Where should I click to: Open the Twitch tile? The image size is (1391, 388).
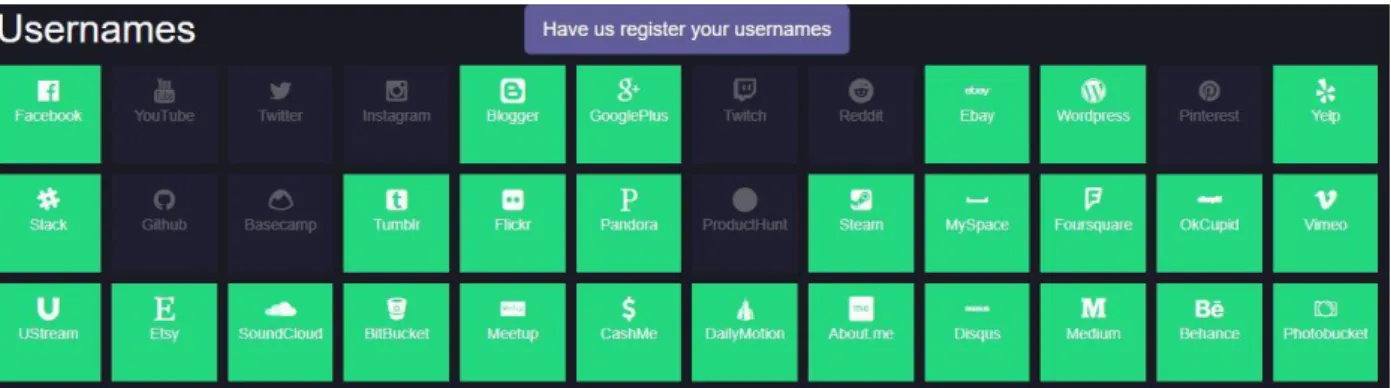pos(745,114)
